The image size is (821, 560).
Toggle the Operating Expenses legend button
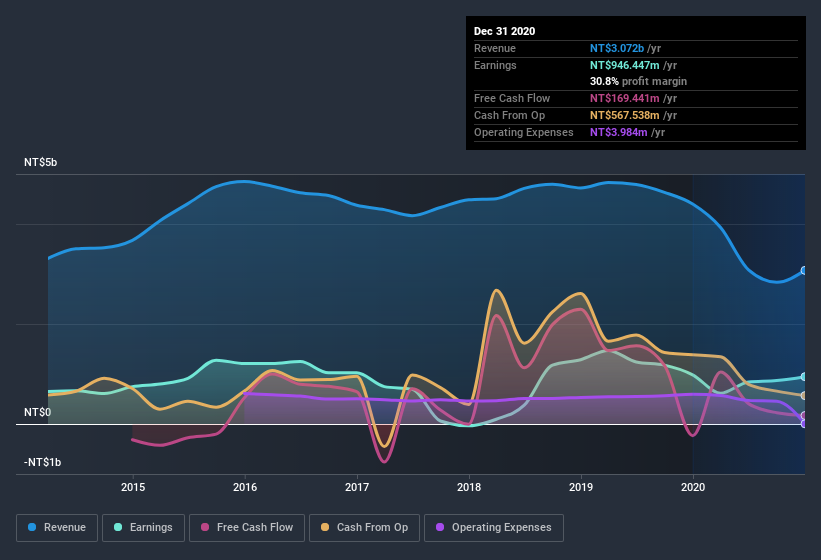[x=494, y=528]
